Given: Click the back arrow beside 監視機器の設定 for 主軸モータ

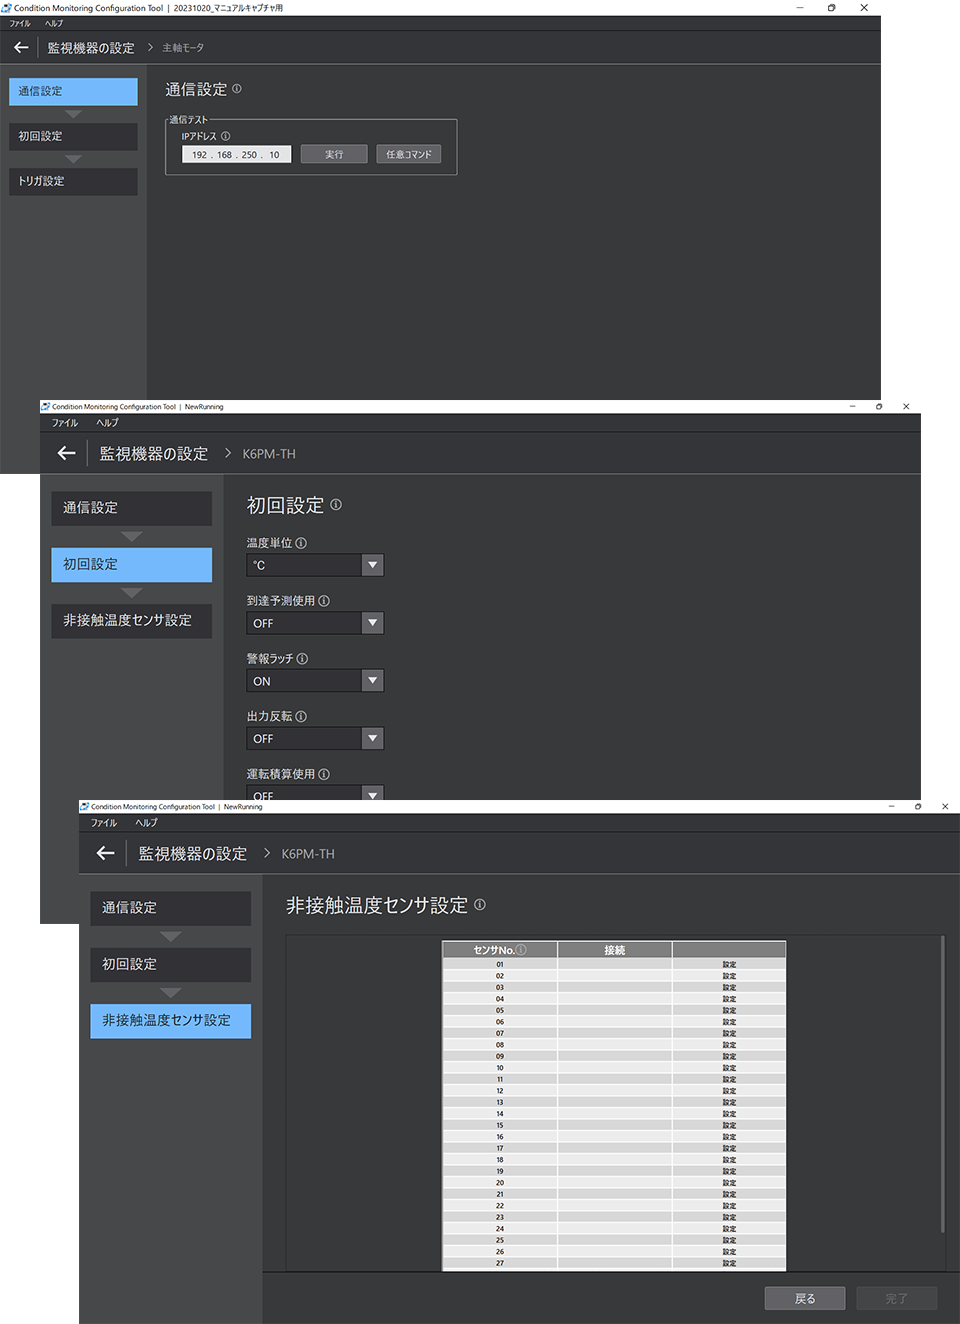Looking at the screenshot, I should pos(20,47).
